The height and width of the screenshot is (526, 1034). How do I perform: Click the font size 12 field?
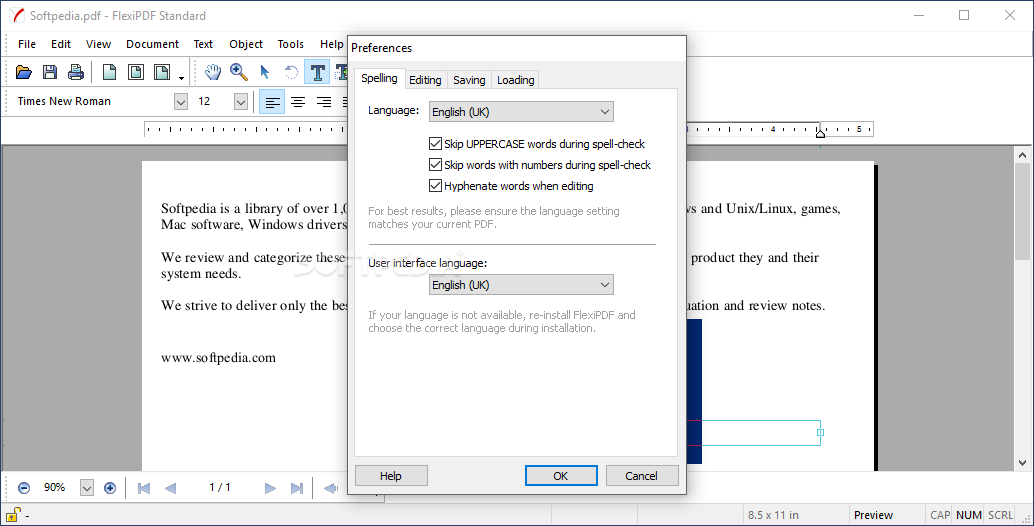coord(214,102)
